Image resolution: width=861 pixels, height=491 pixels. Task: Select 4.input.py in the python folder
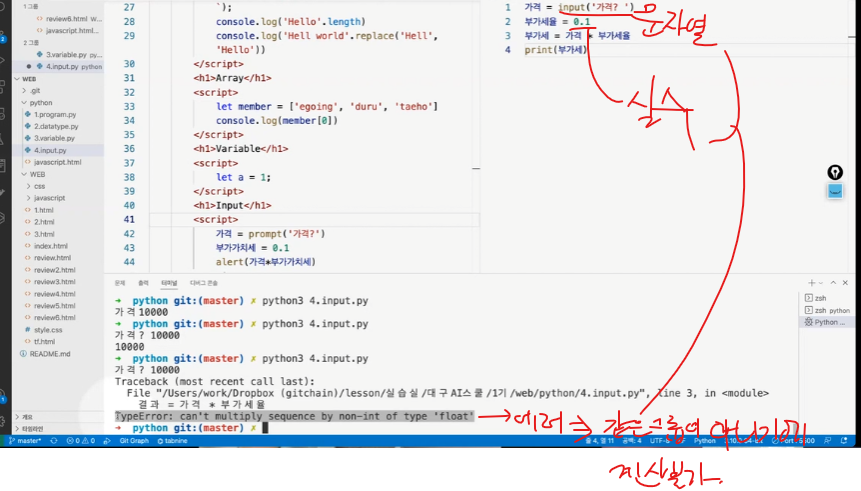point(58,150)
